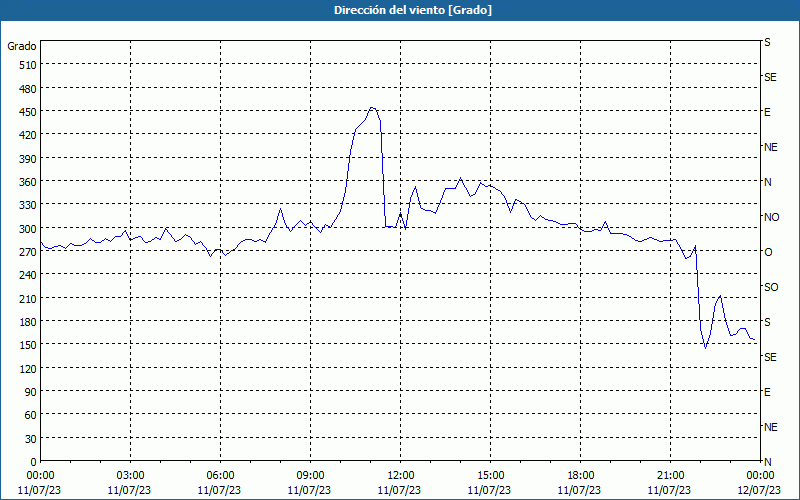Choose the 18:00 time axis label
The image size is (800, 500).
[x=581, y=476]
